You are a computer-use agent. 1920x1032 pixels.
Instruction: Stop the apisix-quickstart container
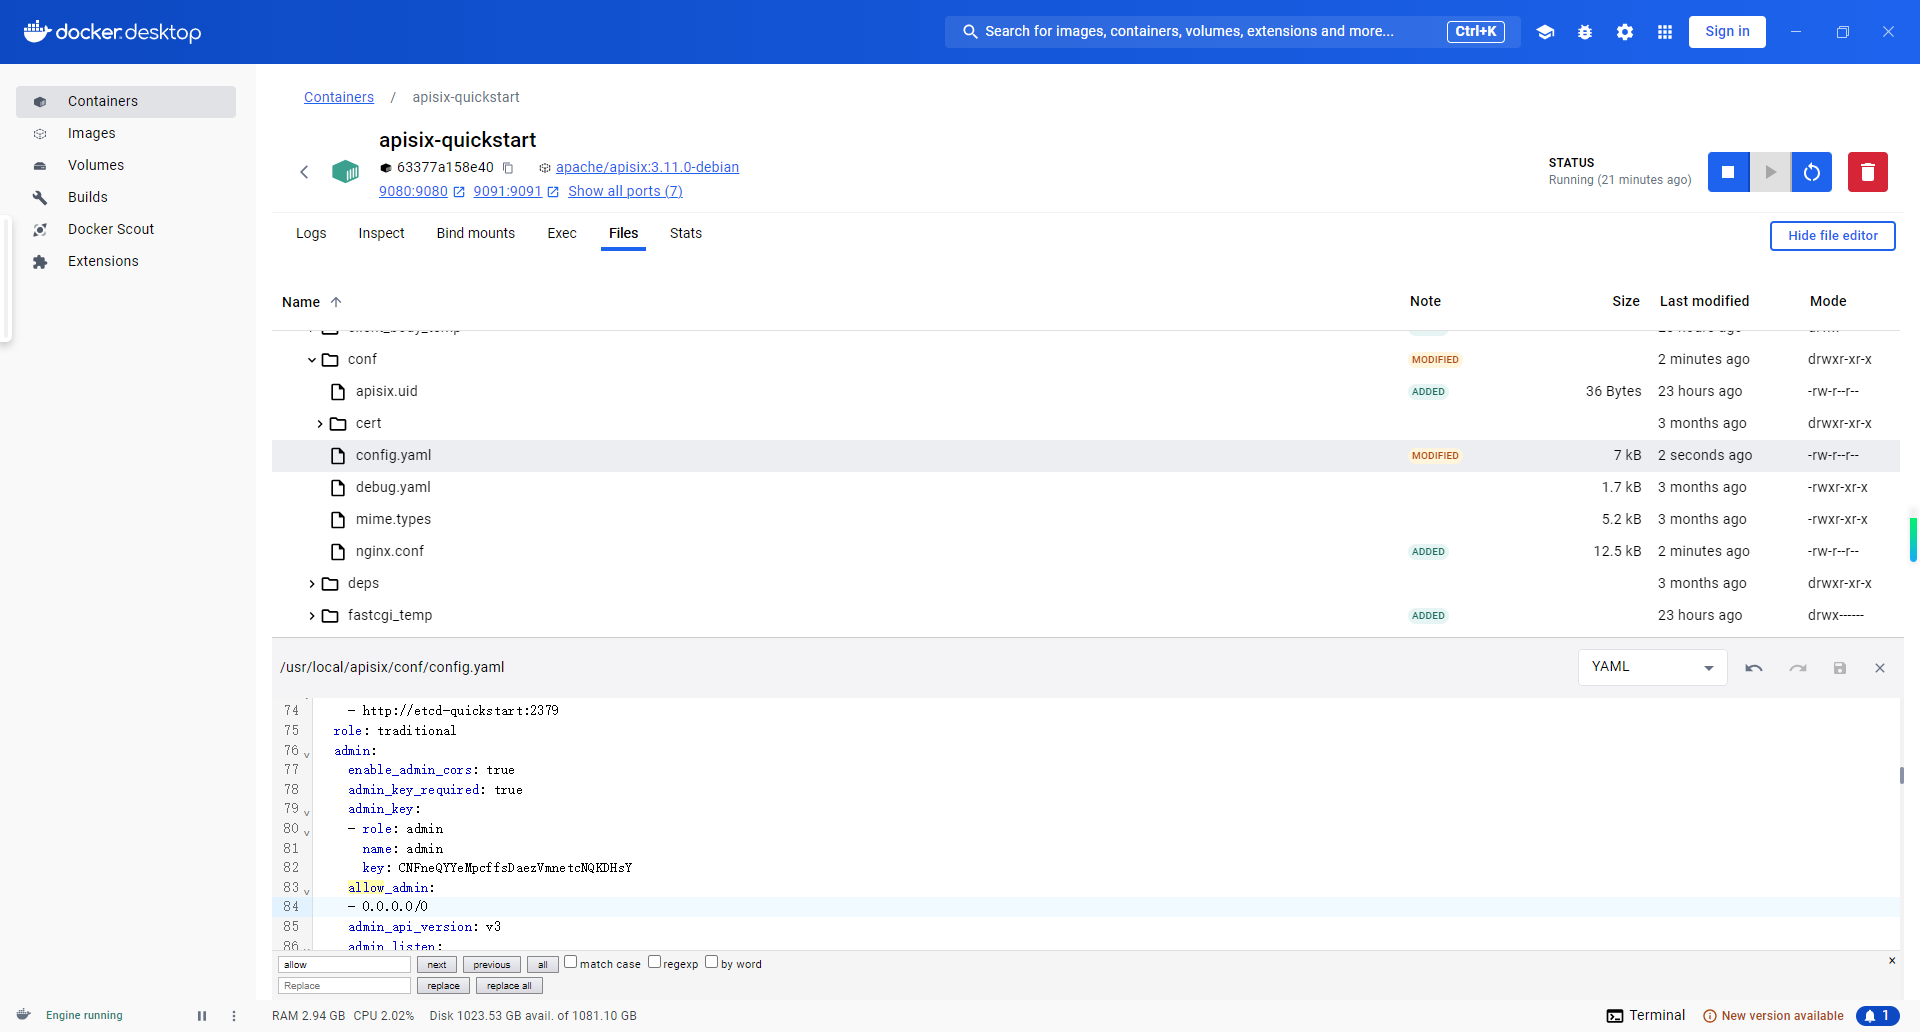1728,172
